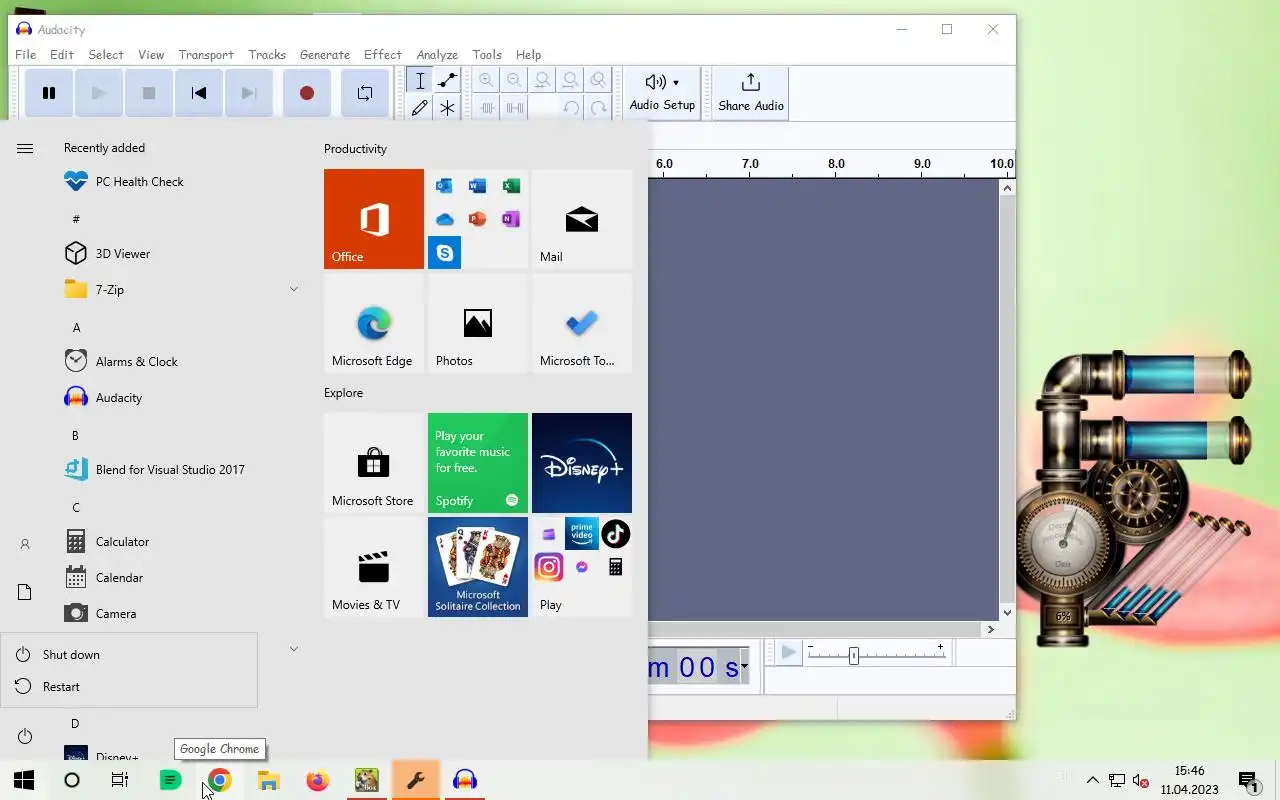Viewport: 1280px width, 800px height.
Task: Click Audacity vertical scrollbar down arrow
Action: coord(1007,613)
